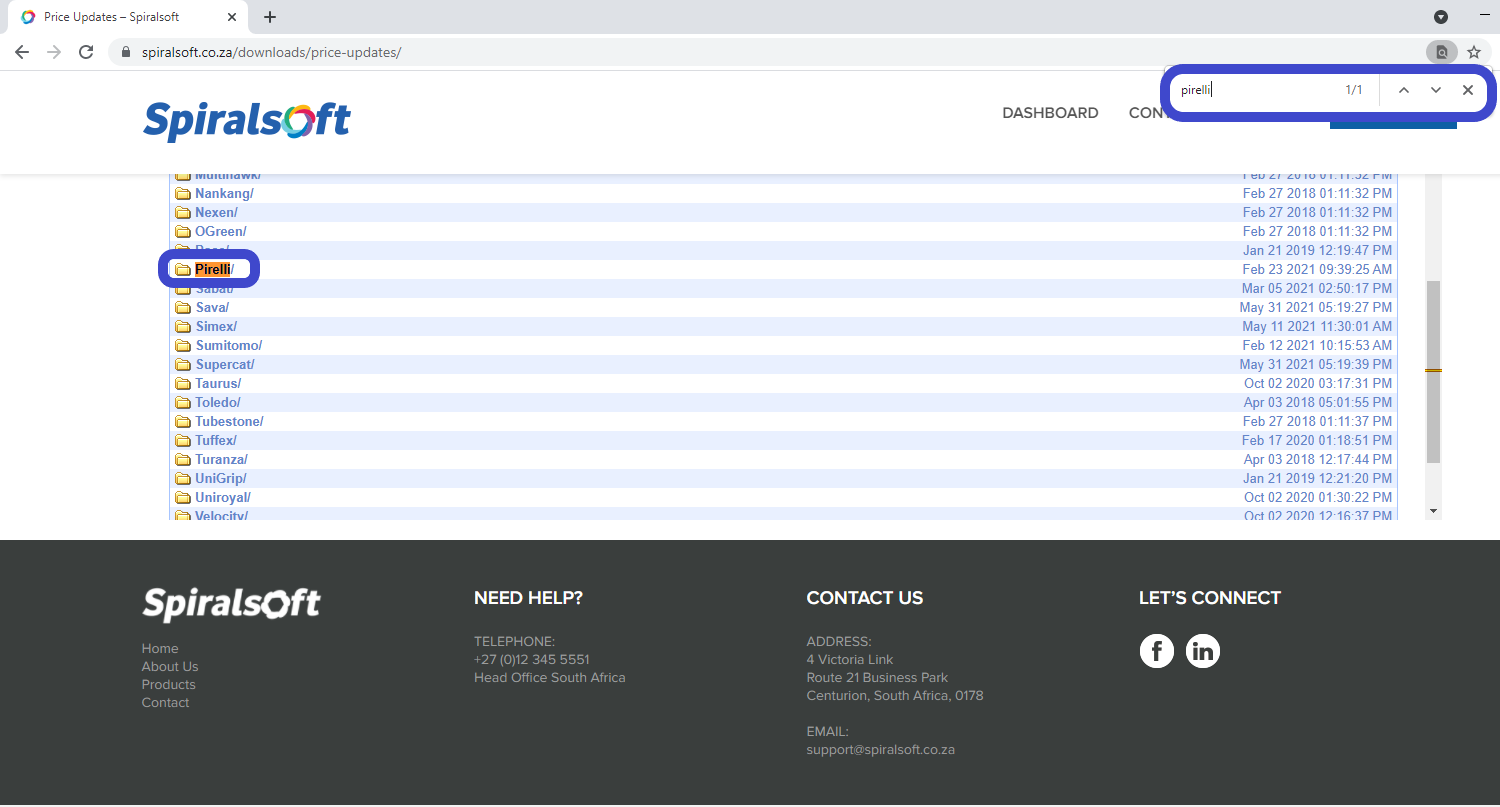Click the Sumitomo folder icon
Viewport: 1500px width, 807px height.
[183, 345]
